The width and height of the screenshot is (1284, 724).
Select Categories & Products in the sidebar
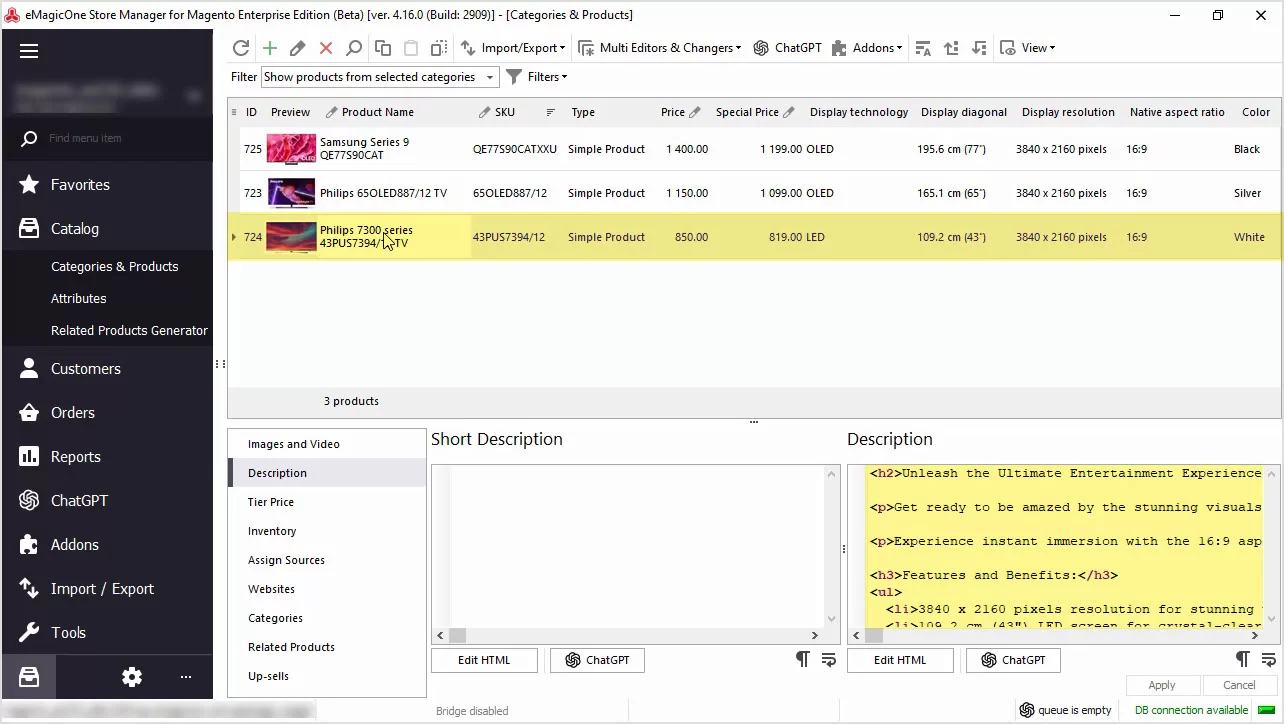pyautogui.click(x=114, y=267)
